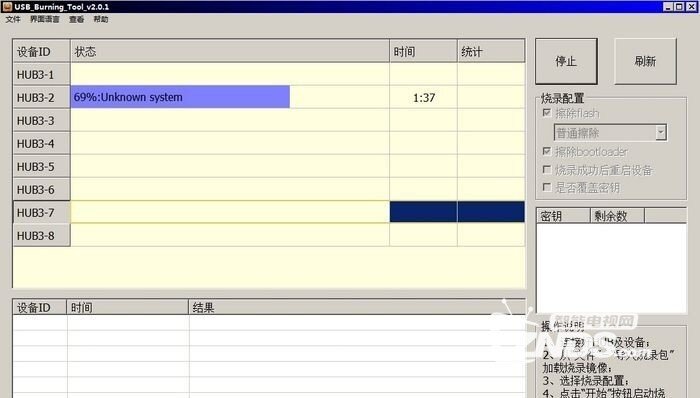Screen dimensions: 700x398
Task: Toggle the 擦除bootloader checkbox
Action: click(546, 151)
